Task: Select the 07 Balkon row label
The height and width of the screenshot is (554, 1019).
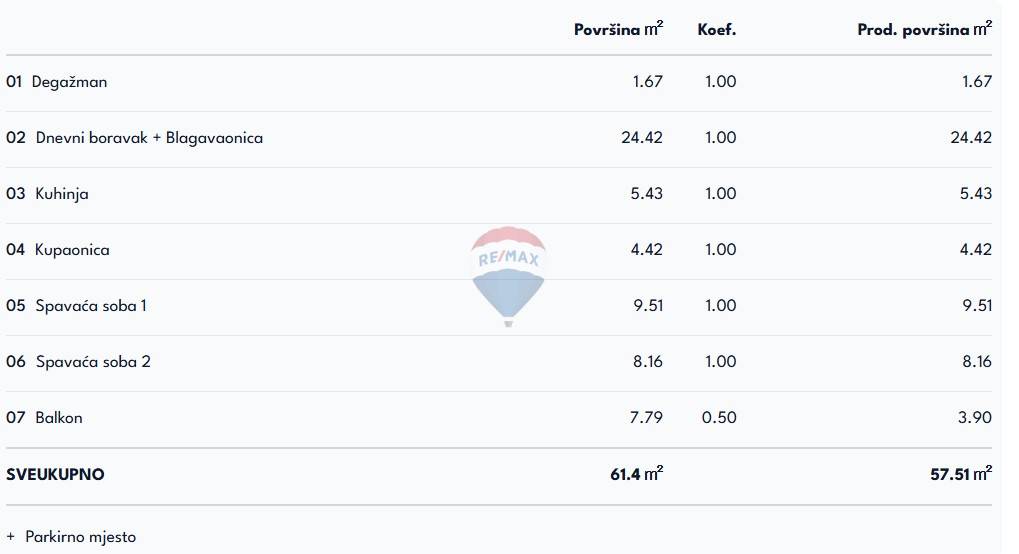Action: click(x=45, y=418)
